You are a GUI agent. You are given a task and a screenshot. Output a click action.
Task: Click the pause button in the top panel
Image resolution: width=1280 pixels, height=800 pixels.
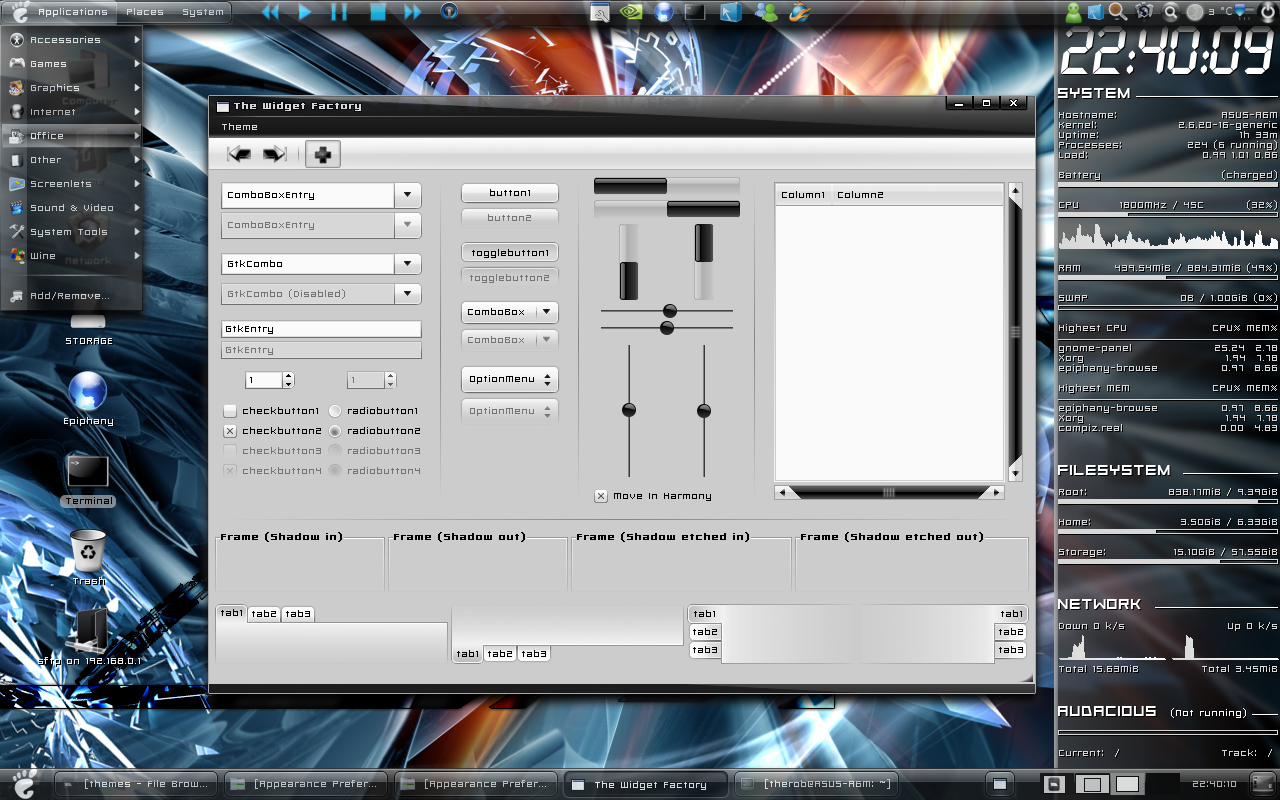point(339,12)
